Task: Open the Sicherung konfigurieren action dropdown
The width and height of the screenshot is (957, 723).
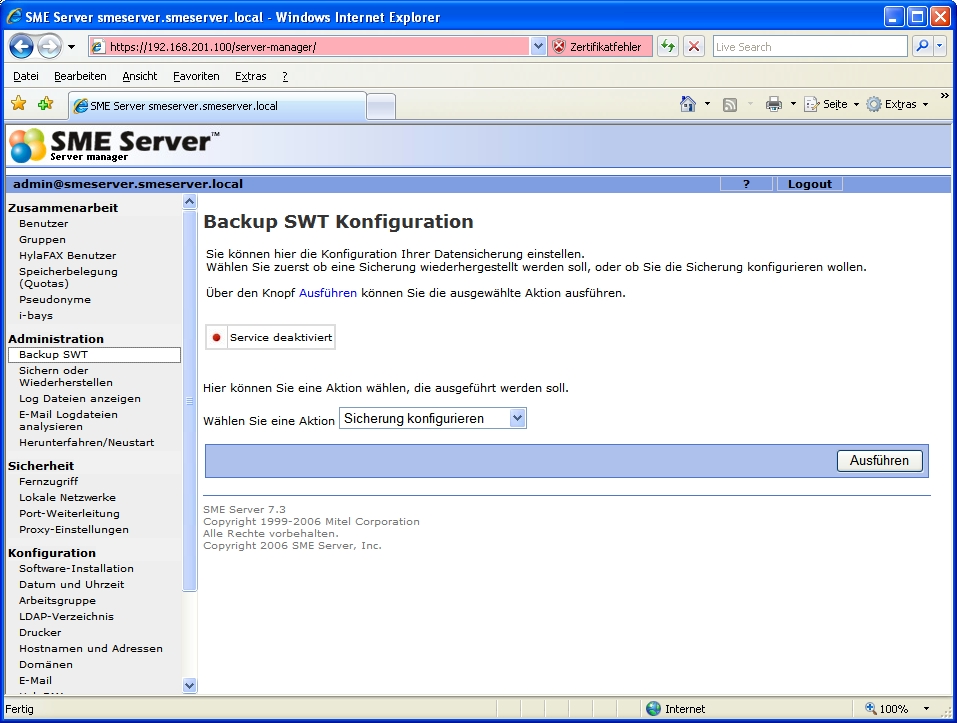Action: pyautogui.click(x=432, y=419)
